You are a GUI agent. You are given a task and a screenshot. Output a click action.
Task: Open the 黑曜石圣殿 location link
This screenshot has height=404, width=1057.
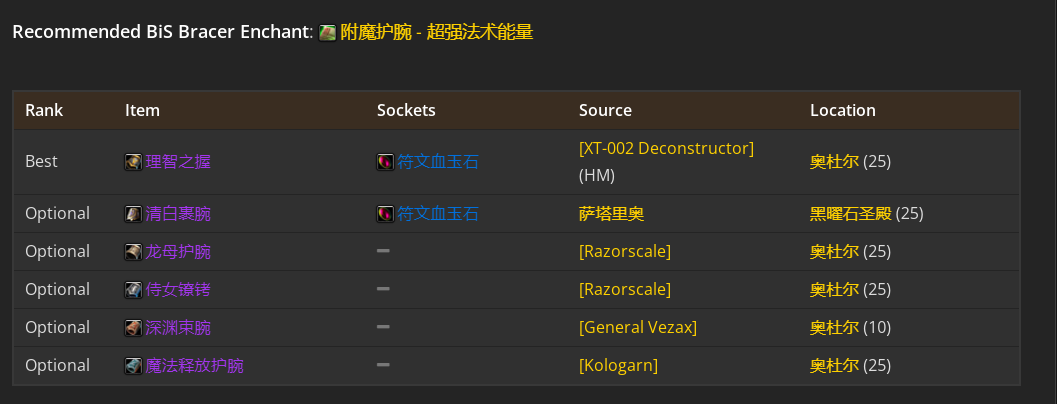tap(851, 214)
